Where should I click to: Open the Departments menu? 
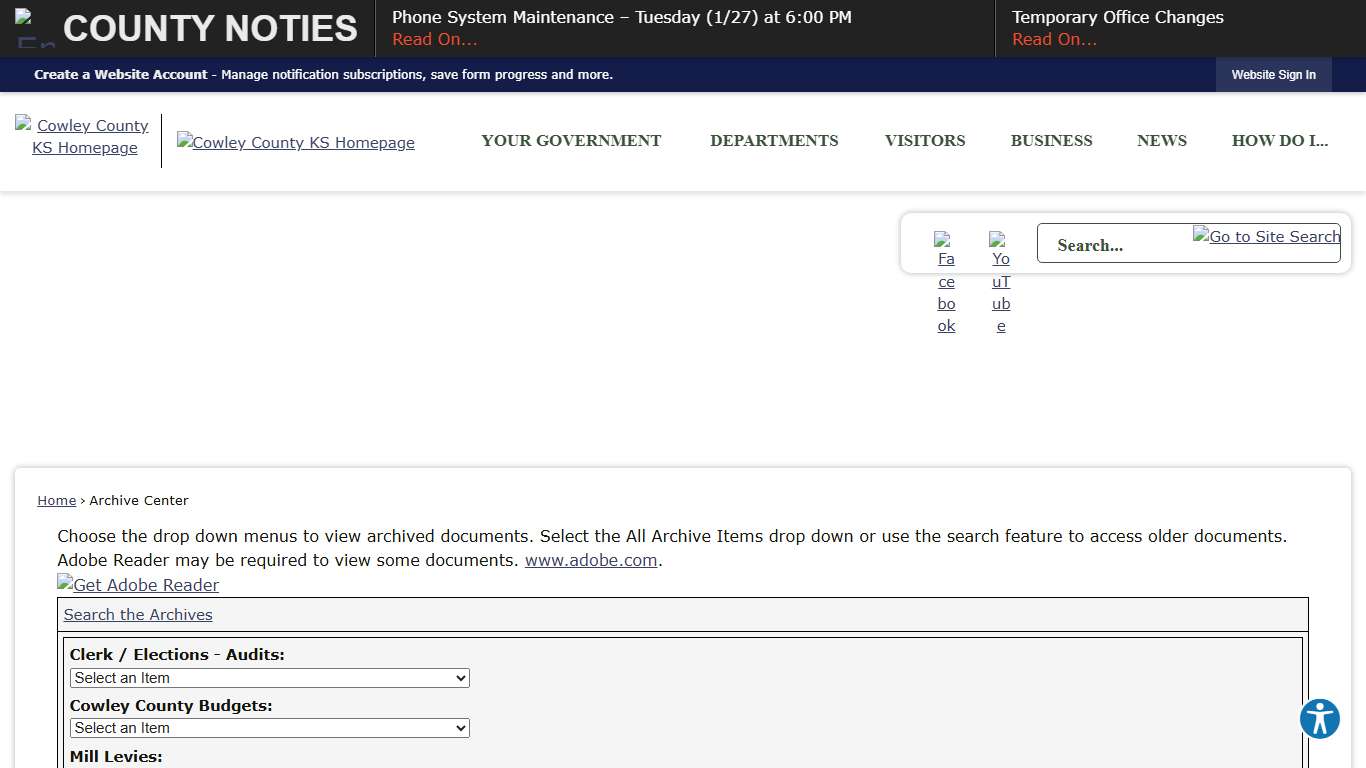(774, 141)
